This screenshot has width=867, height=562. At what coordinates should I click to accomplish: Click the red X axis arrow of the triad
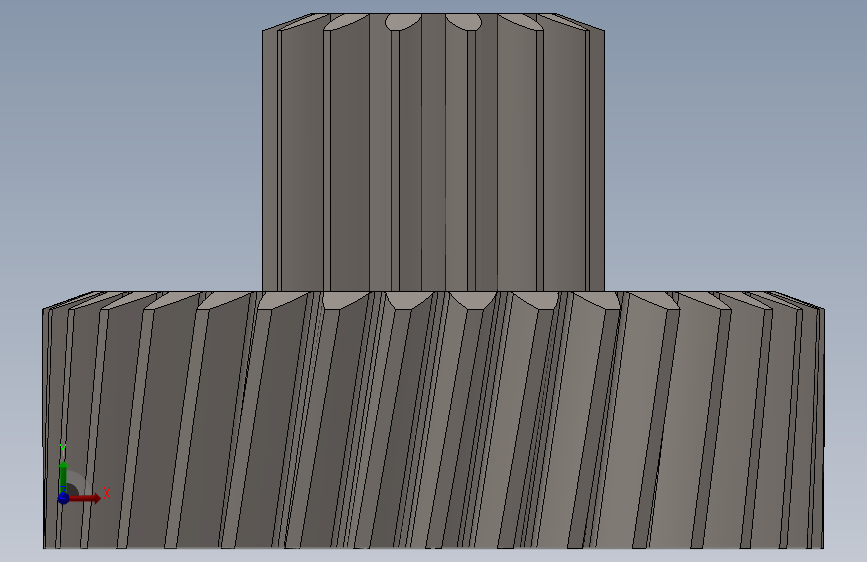point(84,498)
